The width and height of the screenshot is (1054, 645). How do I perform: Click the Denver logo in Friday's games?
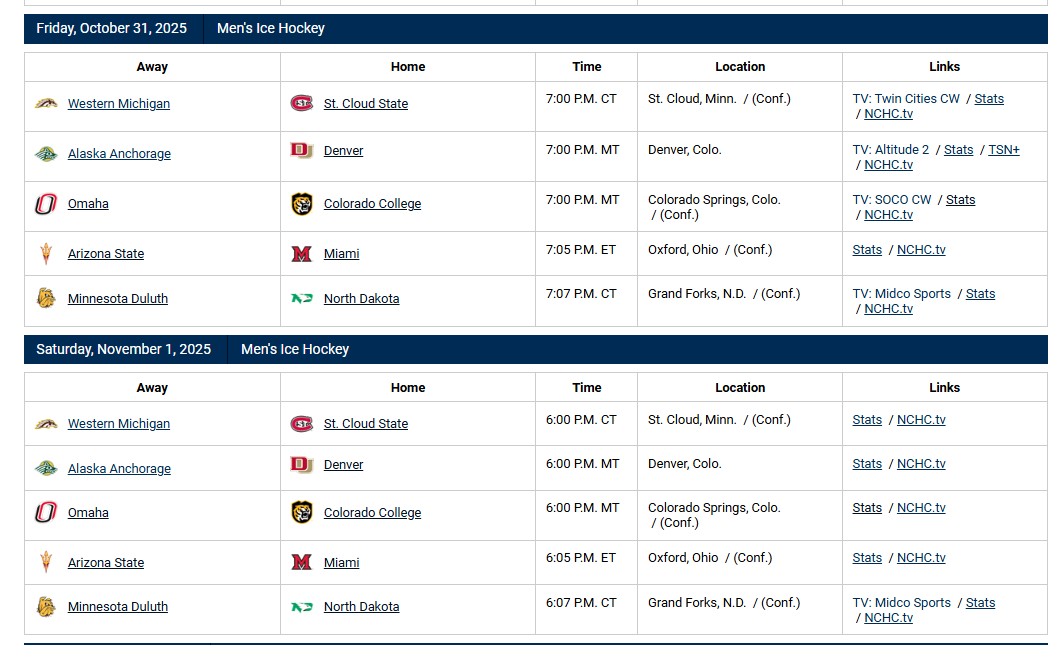(301, 150)
